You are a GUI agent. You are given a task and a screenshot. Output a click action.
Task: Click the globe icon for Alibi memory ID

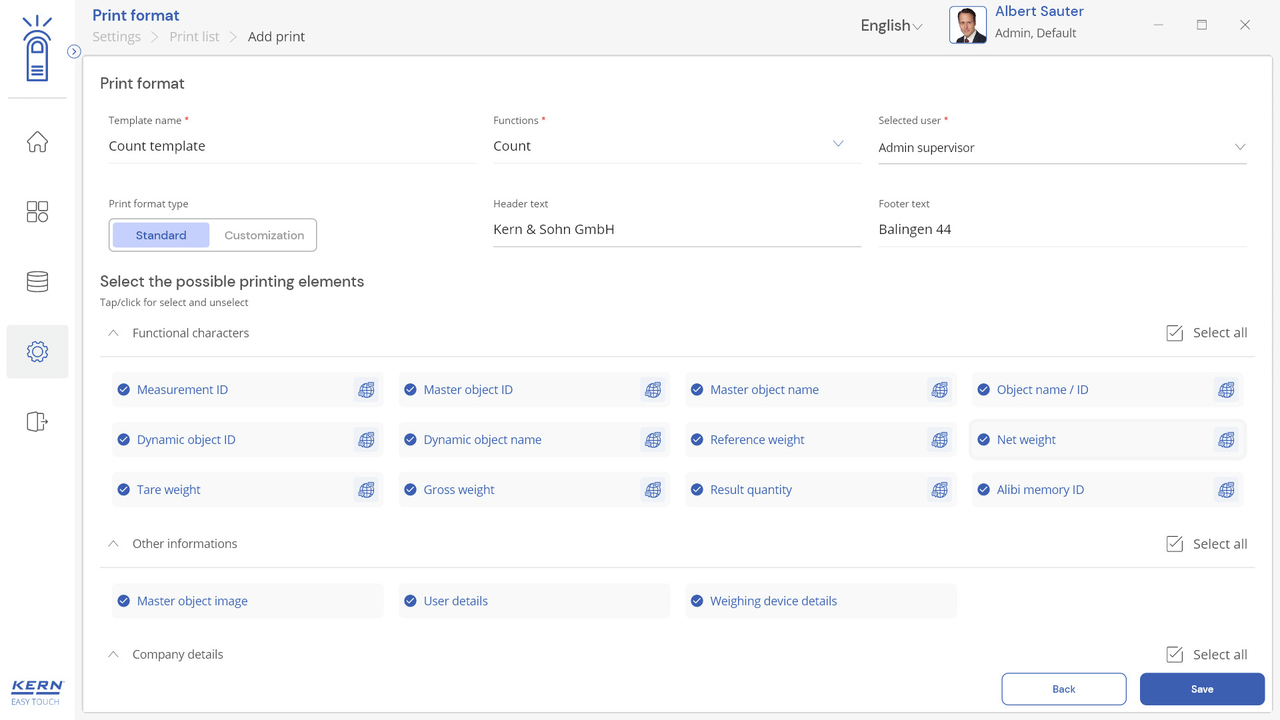(x=1226, y=490)
